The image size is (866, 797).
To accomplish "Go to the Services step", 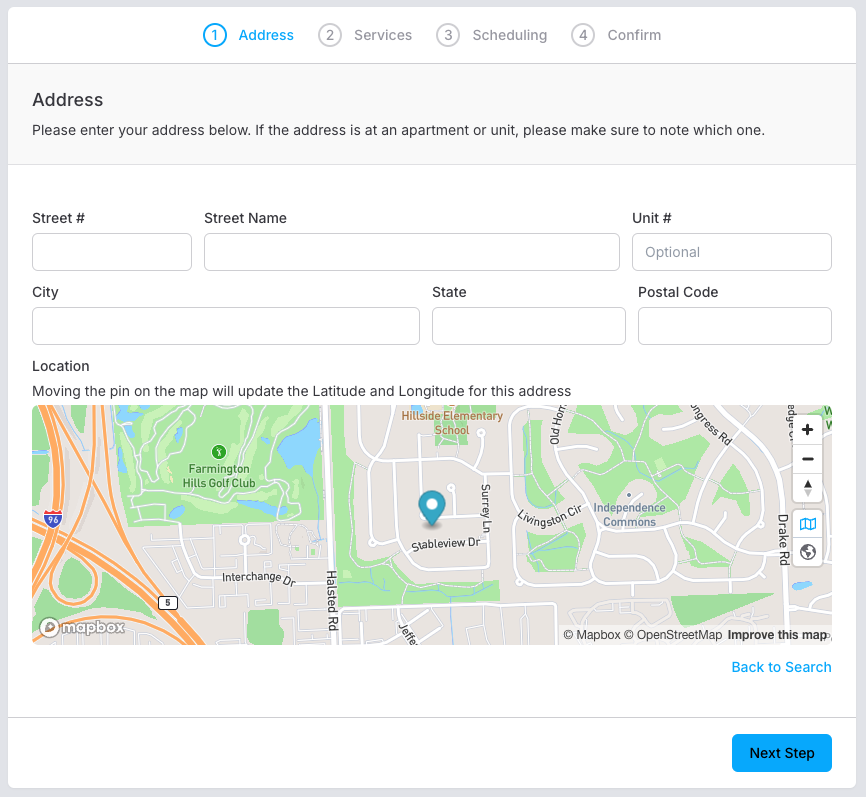I will 365,35.
